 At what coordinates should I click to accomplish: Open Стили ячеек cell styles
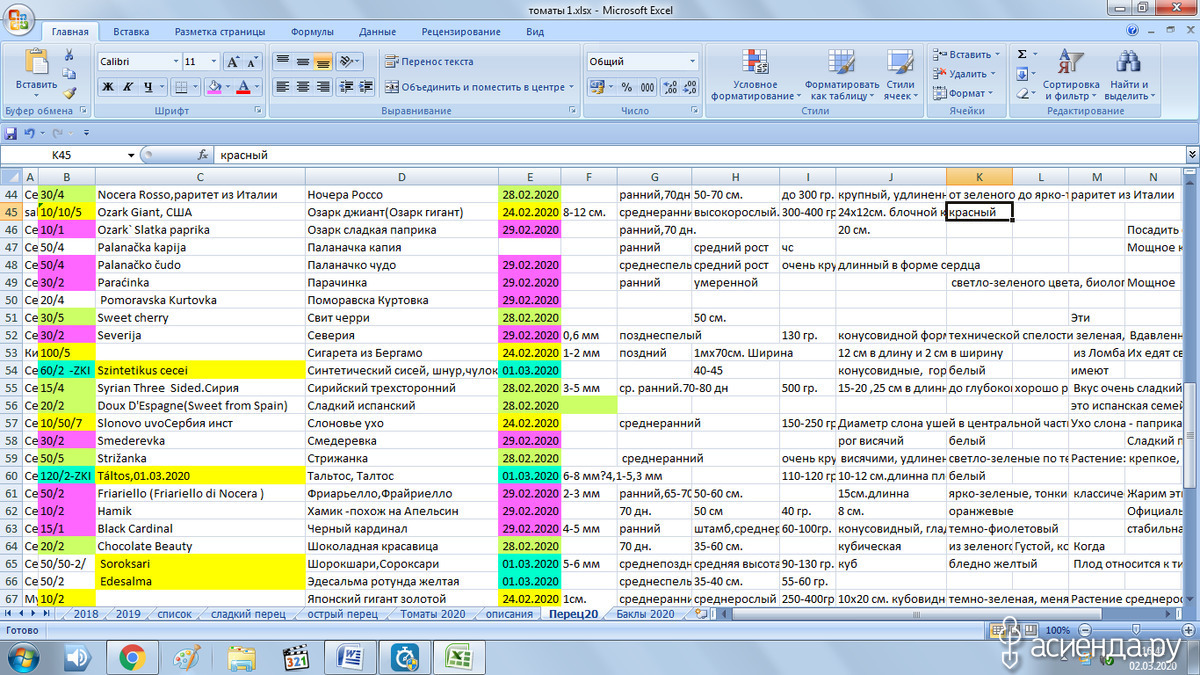pyautogui.click(x=900, y=74)
